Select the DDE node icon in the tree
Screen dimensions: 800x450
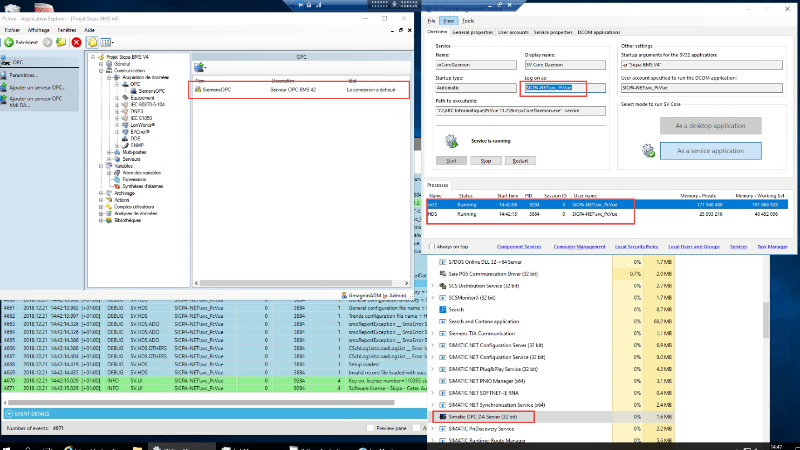(x=125, y=138)
